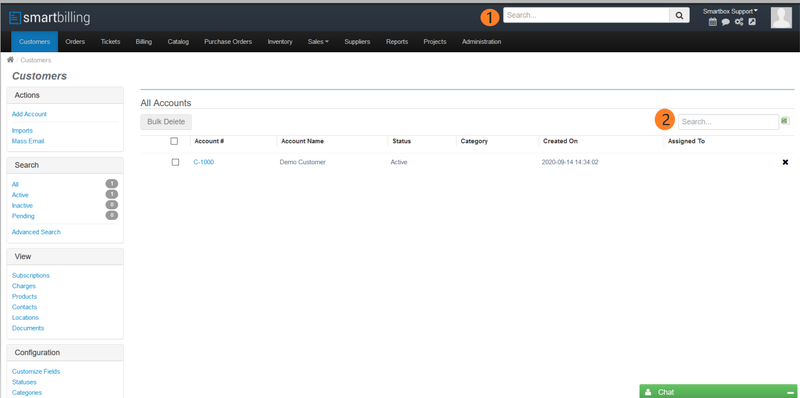Go to home via breadcrumb house icon
Screen dimensions: 800x398
click(x=10, y=60)
